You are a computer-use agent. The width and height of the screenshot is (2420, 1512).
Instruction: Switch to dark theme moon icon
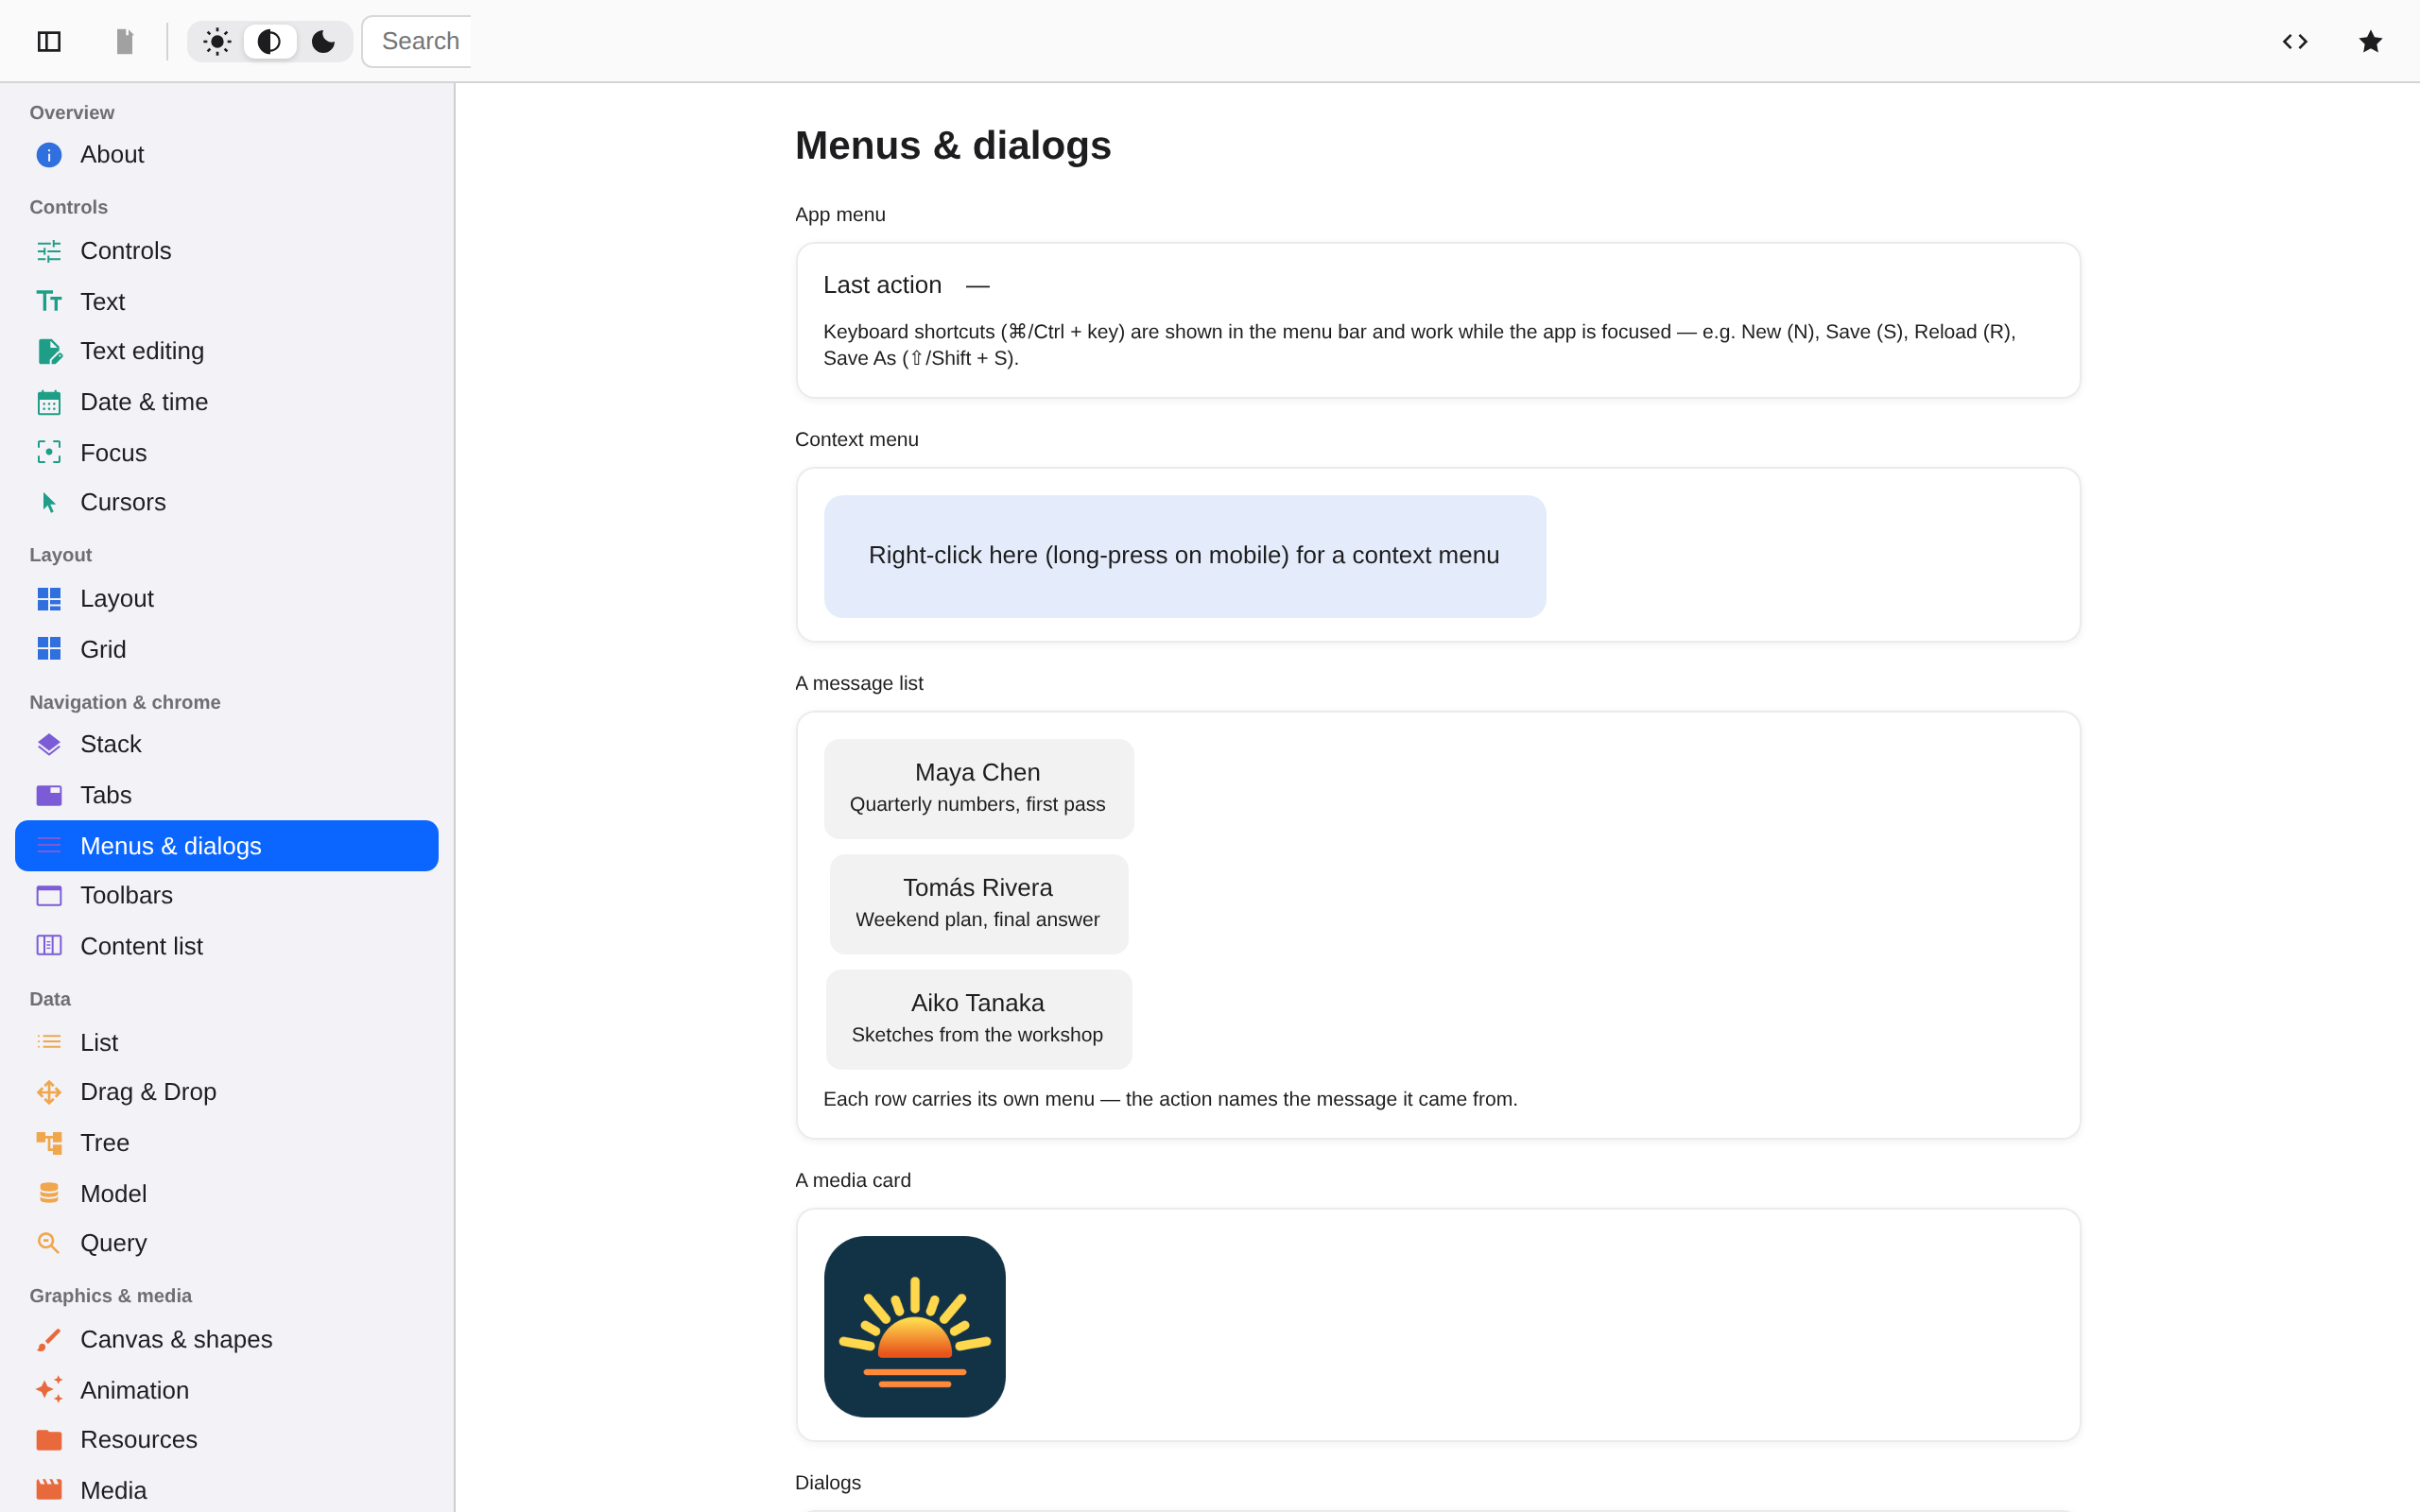tap(323, 41)
